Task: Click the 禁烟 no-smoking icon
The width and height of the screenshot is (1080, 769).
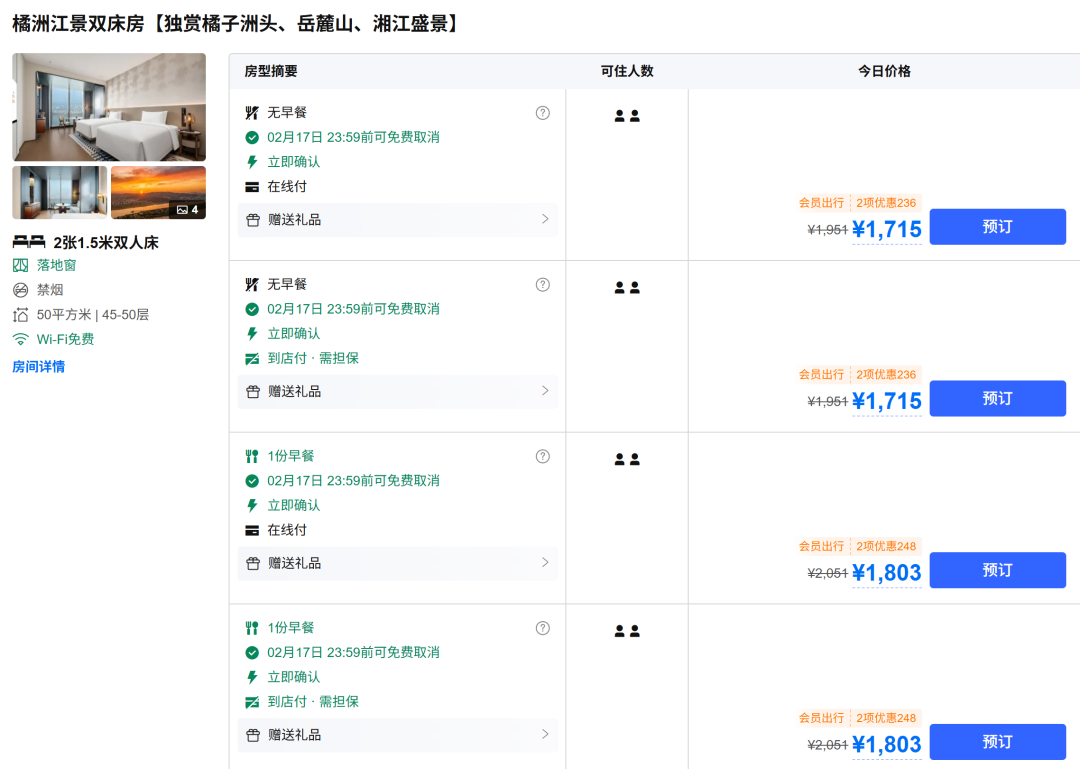Action: tap(21, 290)
